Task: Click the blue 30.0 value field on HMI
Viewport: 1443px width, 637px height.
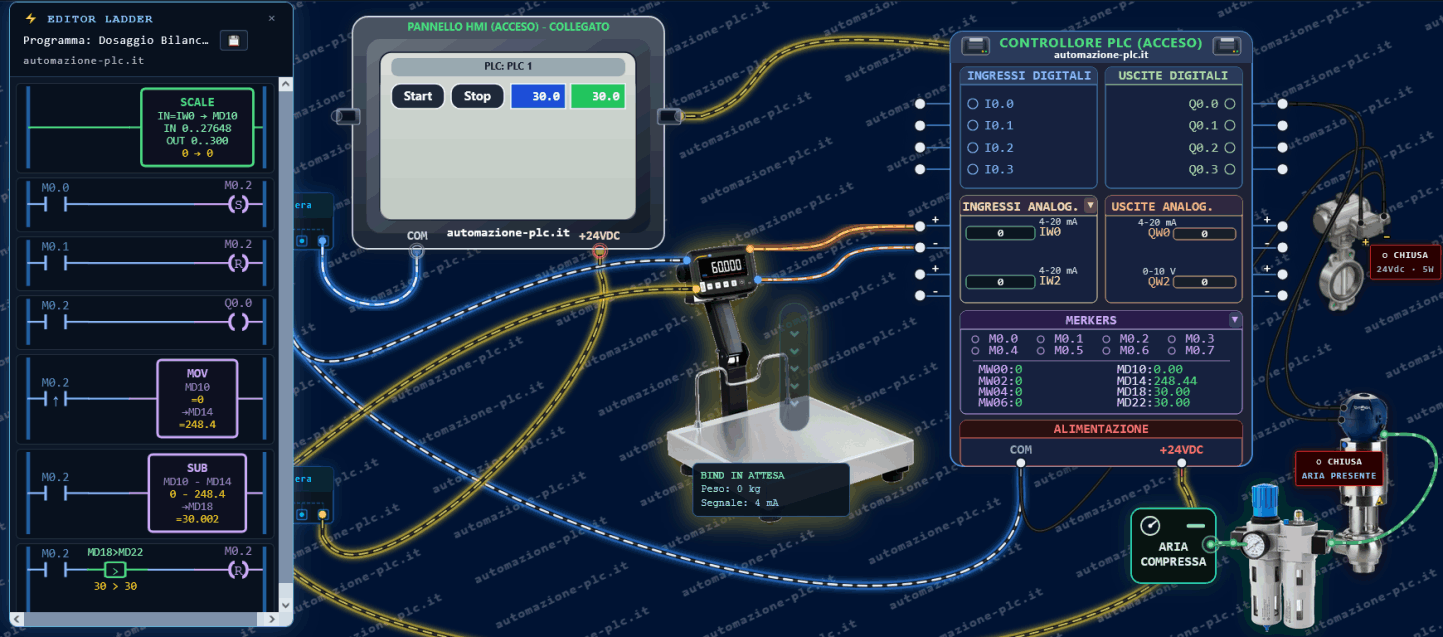Action: (x=538, y=96)
